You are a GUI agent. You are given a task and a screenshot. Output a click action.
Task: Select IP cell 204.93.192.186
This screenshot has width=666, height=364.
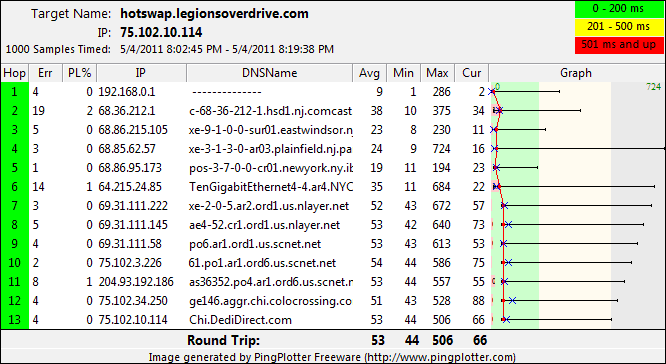click(136, 282)
